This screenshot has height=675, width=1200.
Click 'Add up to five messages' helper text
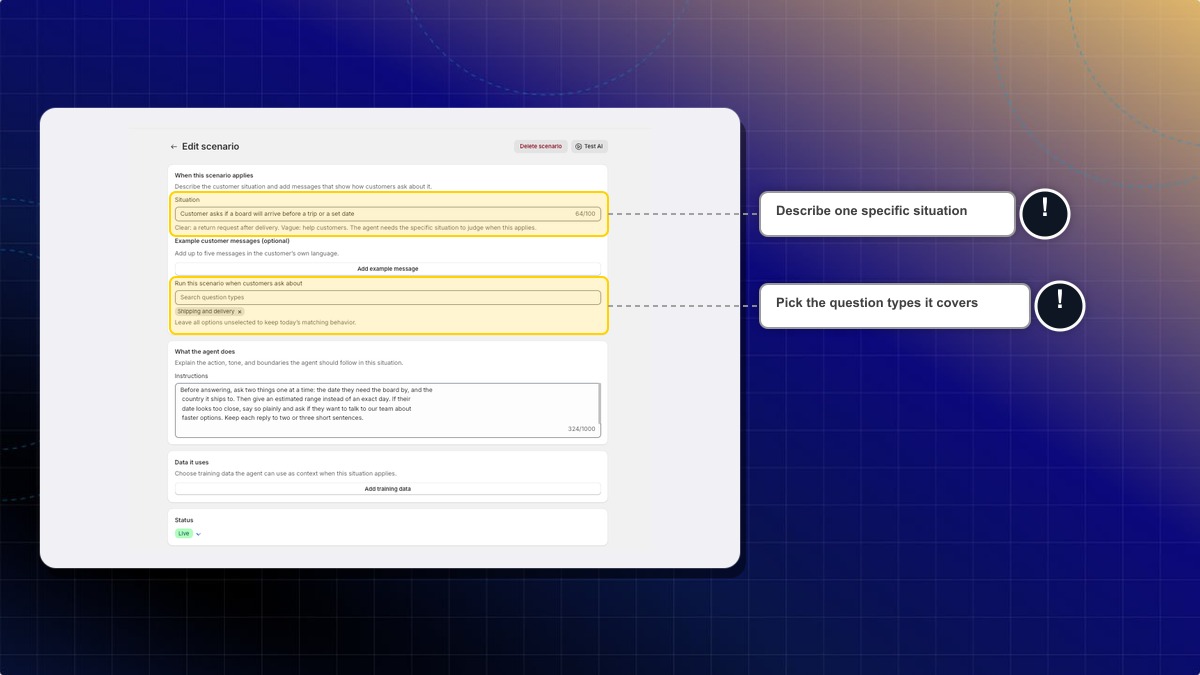tap(256, 254)
